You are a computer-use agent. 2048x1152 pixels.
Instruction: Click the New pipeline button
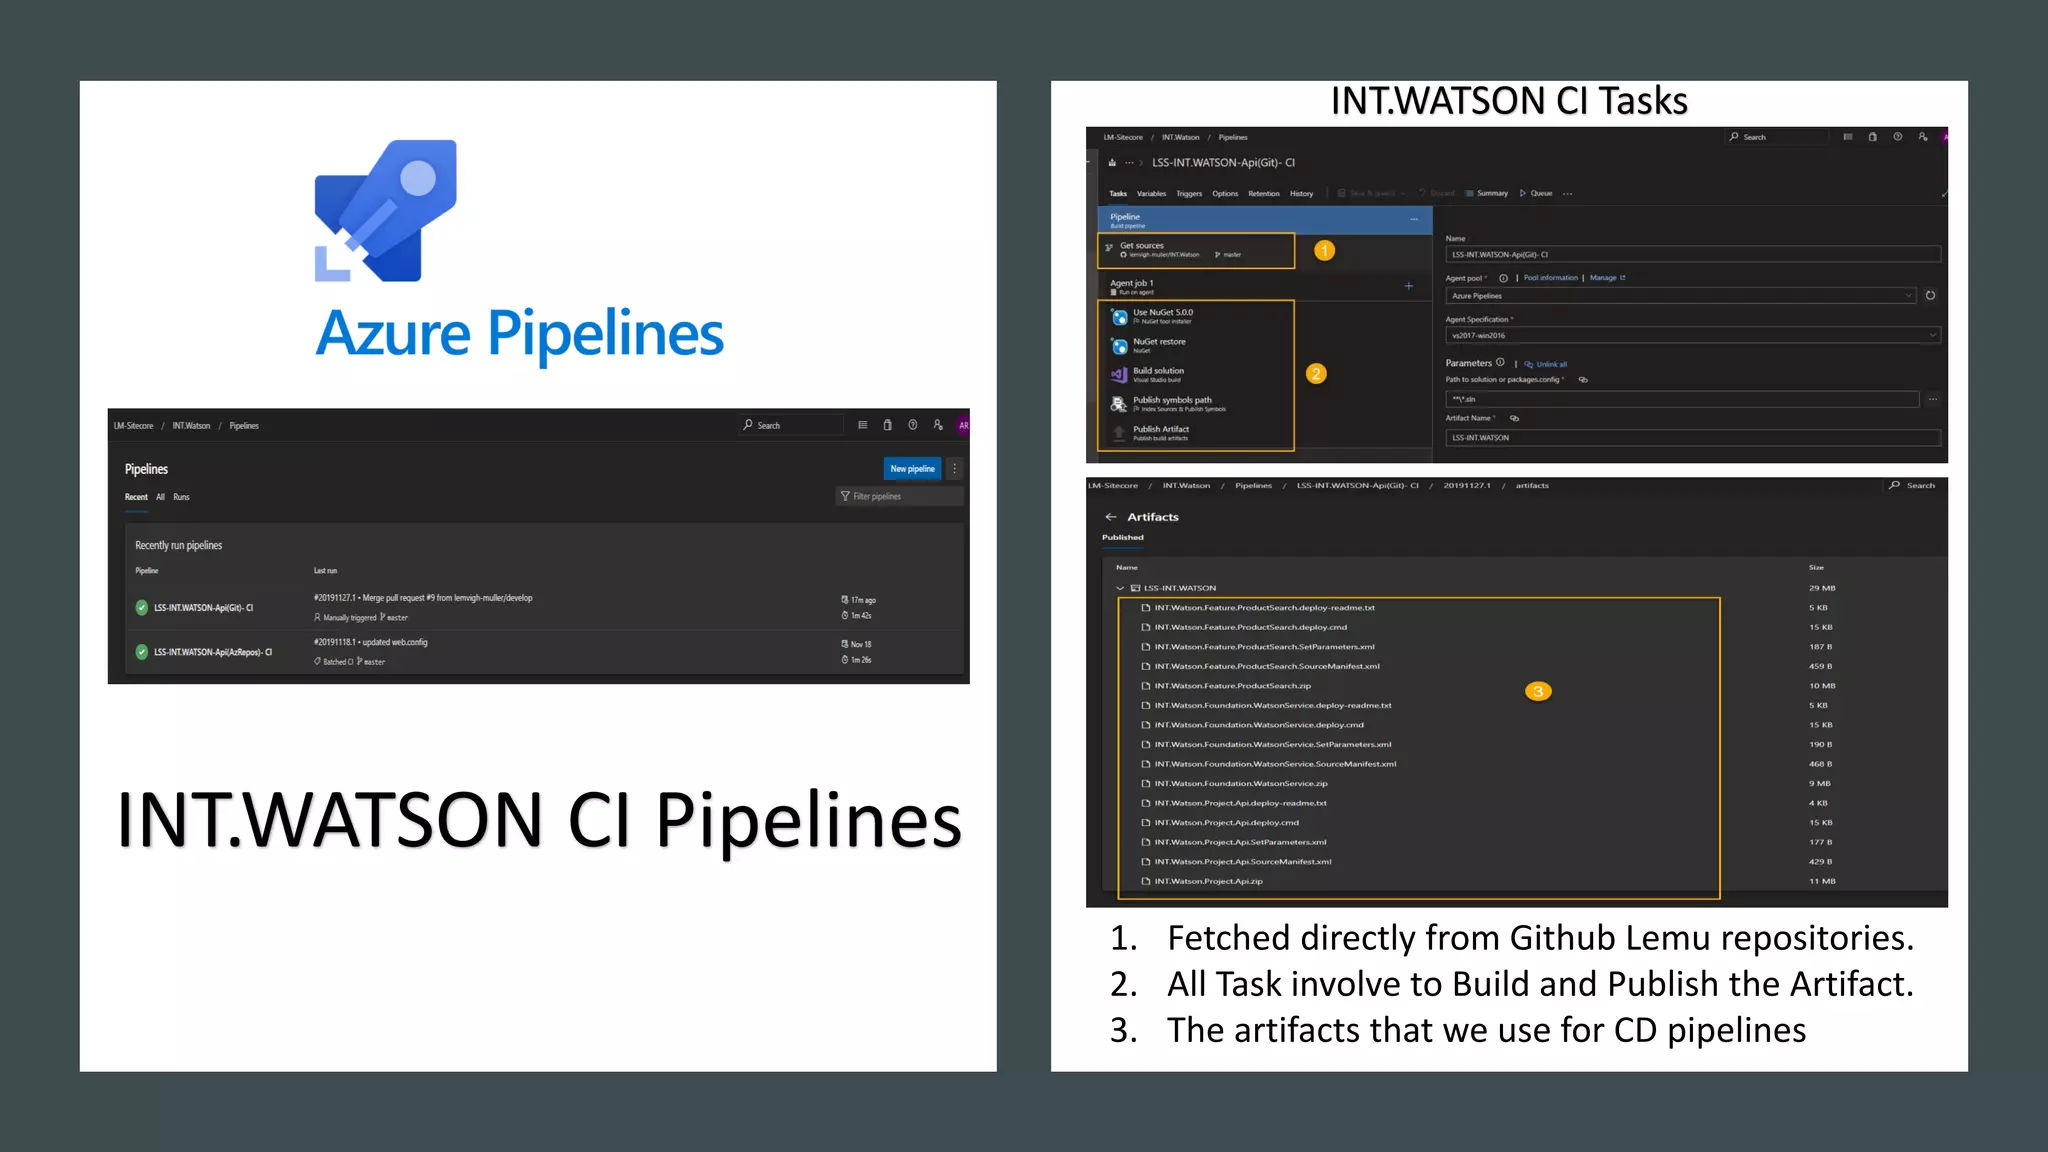coord(912,469)
